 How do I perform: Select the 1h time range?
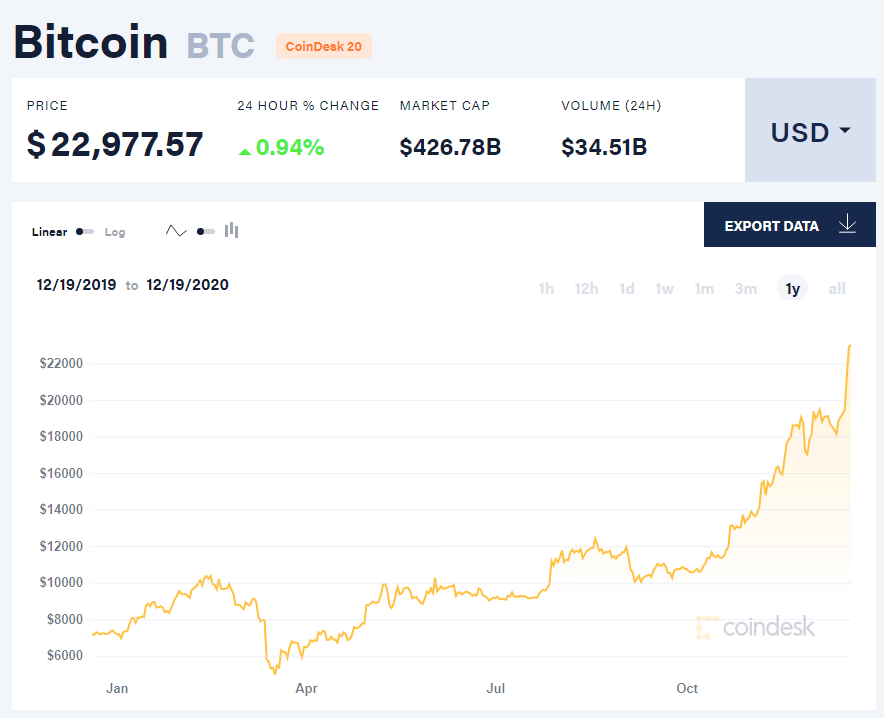click(546, 289)
